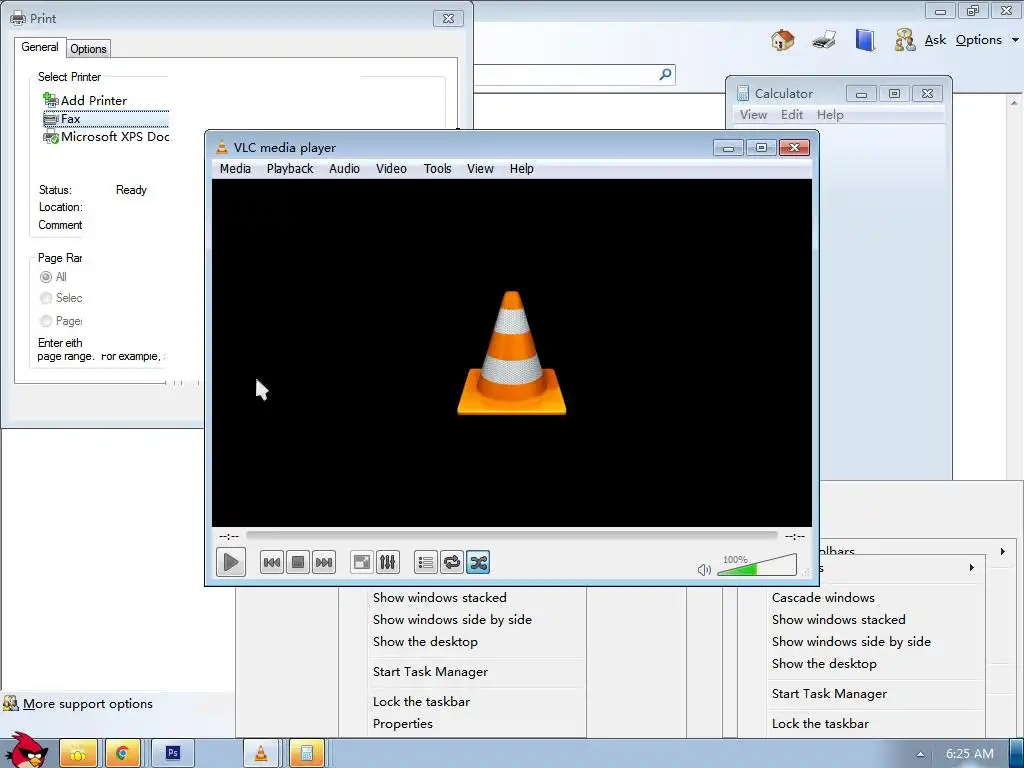Show hidden system tray icons arrow

[920, 754]
